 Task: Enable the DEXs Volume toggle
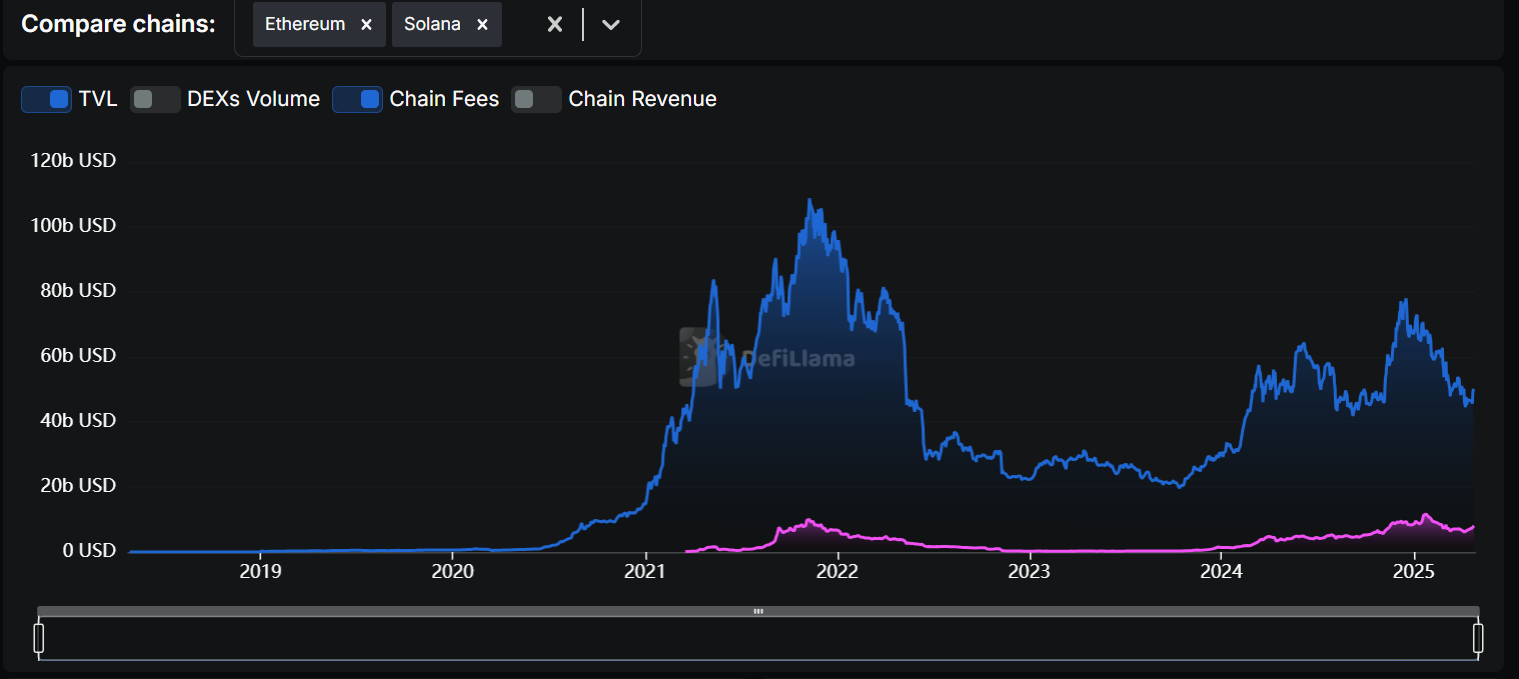tap(155, 99)
